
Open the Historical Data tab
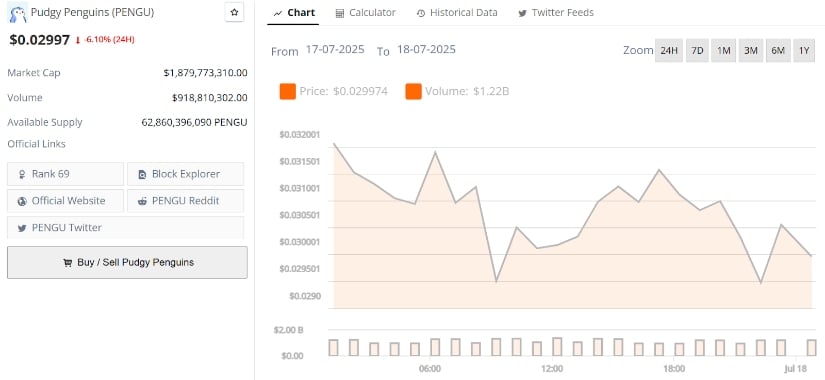[x=457, y=13]
